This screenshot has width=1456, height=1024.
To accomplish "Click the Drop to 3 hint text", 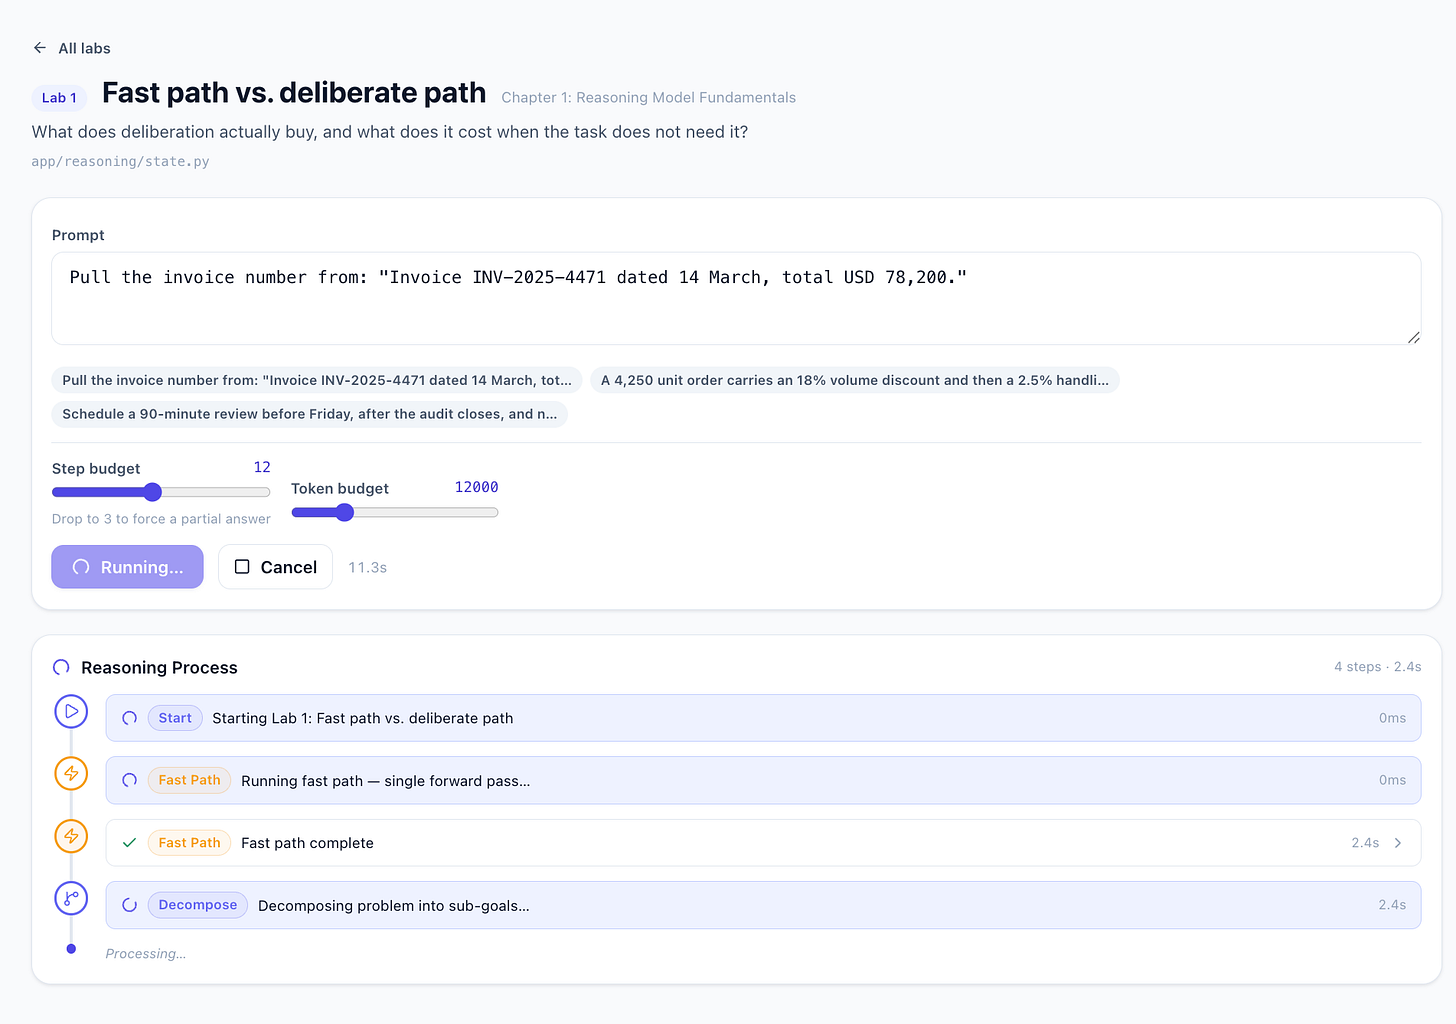I will 161,519.
